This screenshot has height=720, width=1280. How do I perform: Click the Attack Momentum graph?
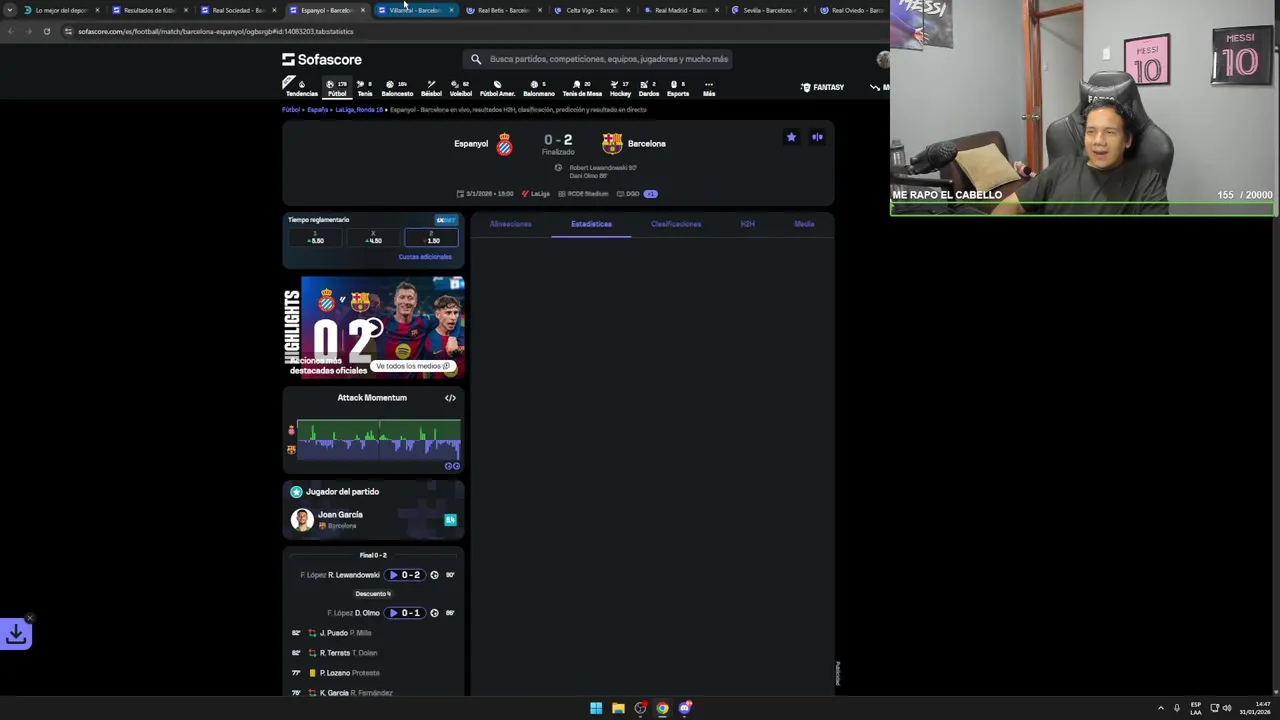(379, 441)
